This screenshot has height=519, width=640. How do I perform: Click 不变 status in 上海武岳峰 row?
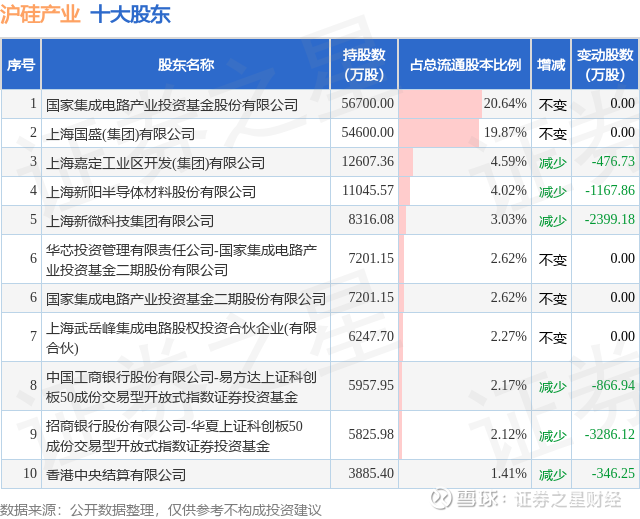point(552,337)
